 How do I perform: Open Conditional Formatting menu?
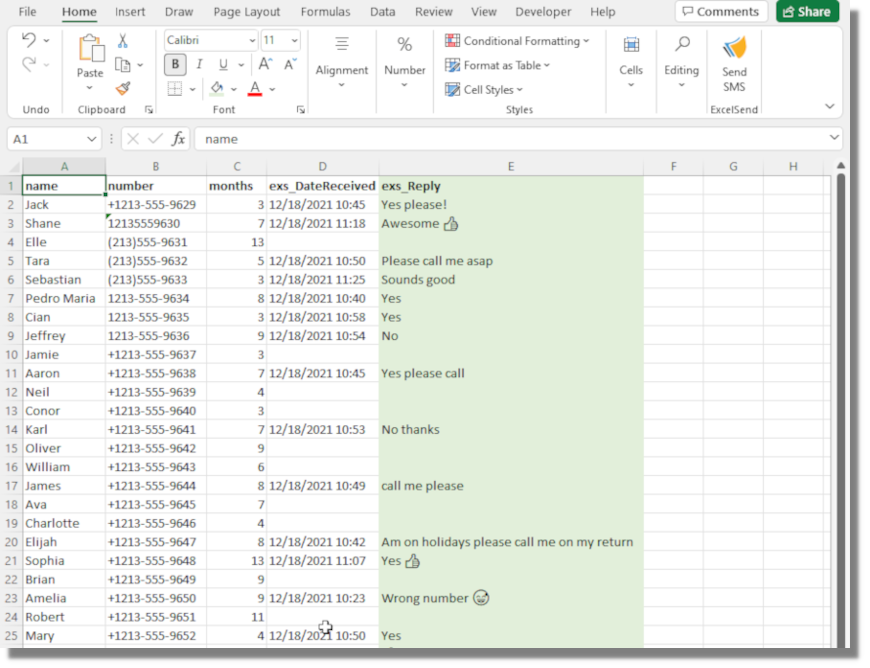517,41
